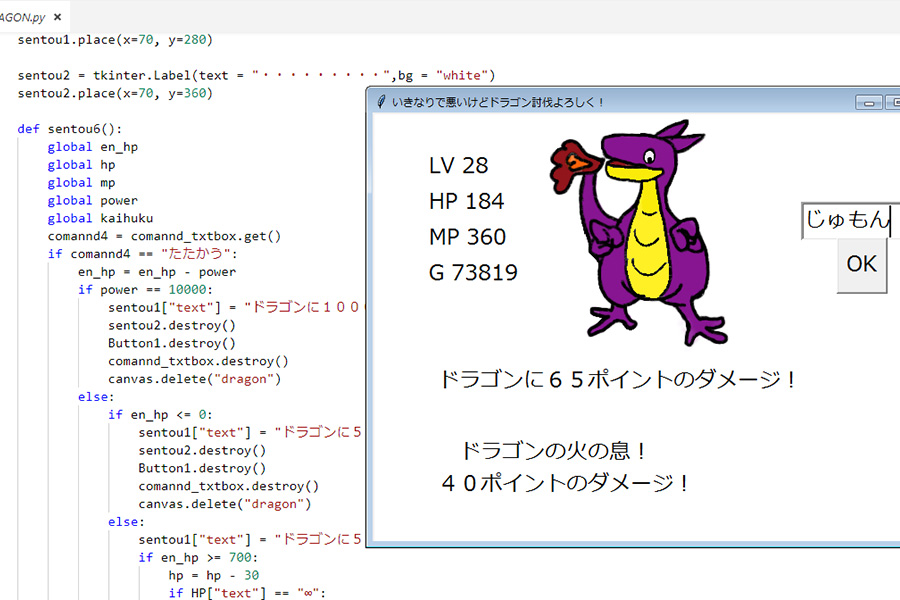Click the if power == 10000: line
The width and height of the screenshot is (900, 600).
(x=145, y=289)
